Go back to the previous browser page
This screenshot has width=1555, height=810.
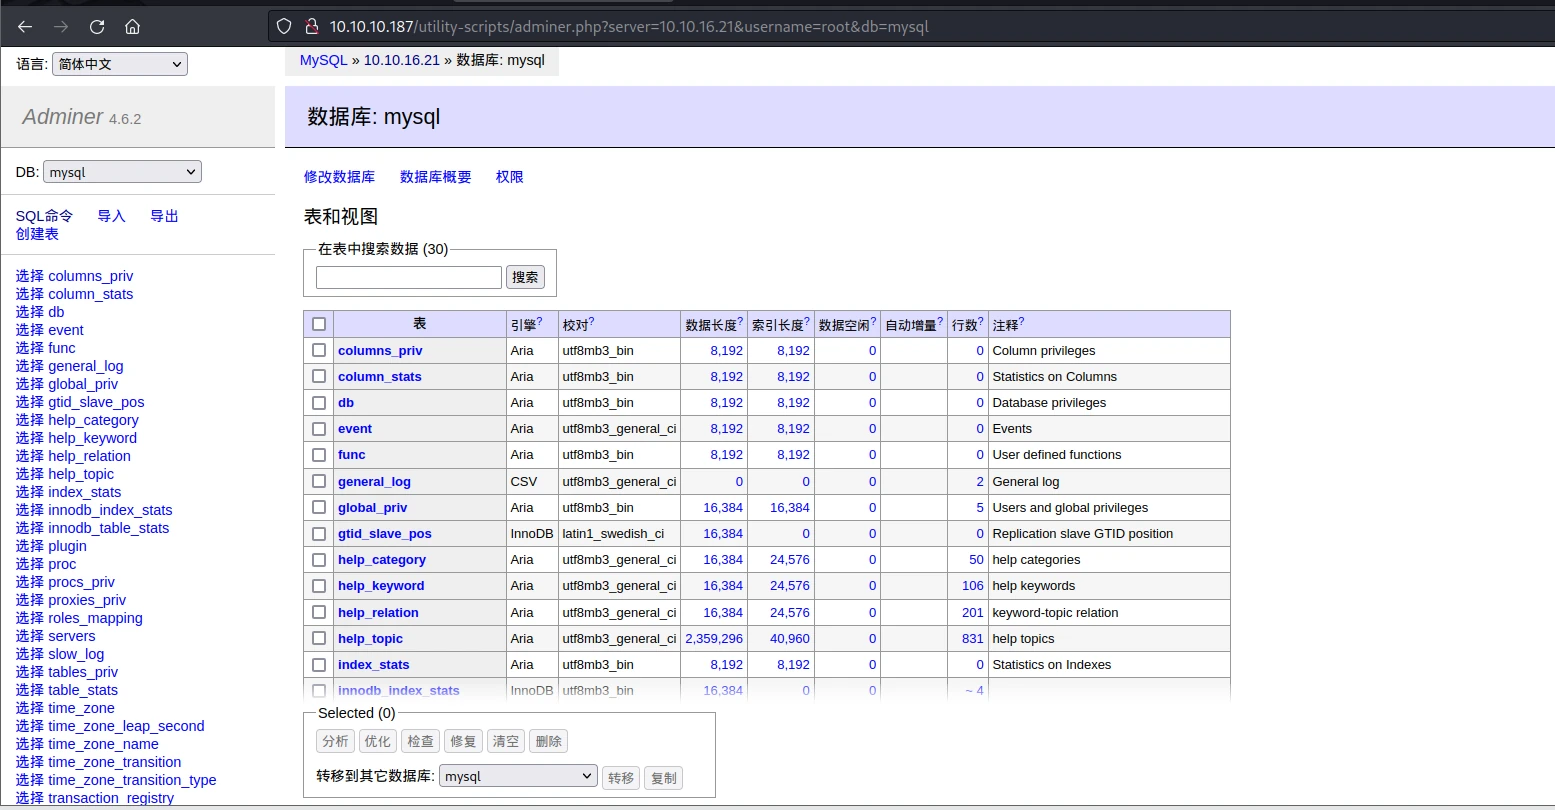coord(25,26)
